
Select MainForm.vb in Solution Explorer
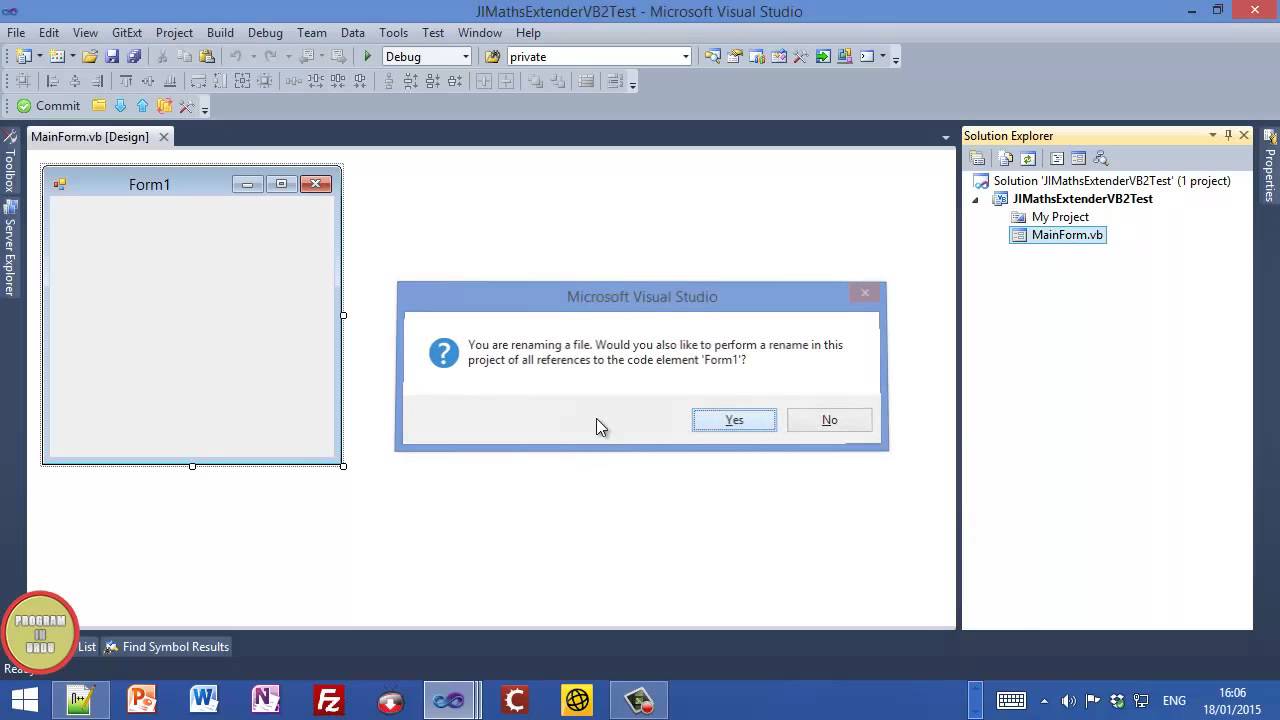1058,235
